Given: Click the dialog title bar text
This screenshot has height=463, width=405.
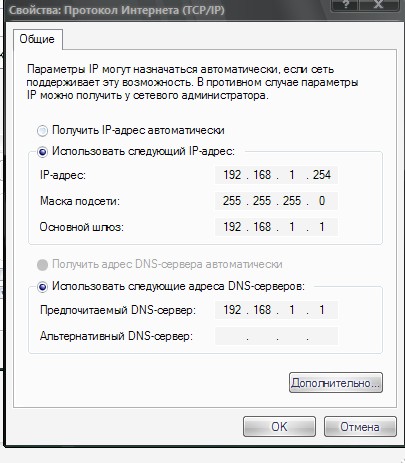Looking at the screenshot, I should coord(117,10).
